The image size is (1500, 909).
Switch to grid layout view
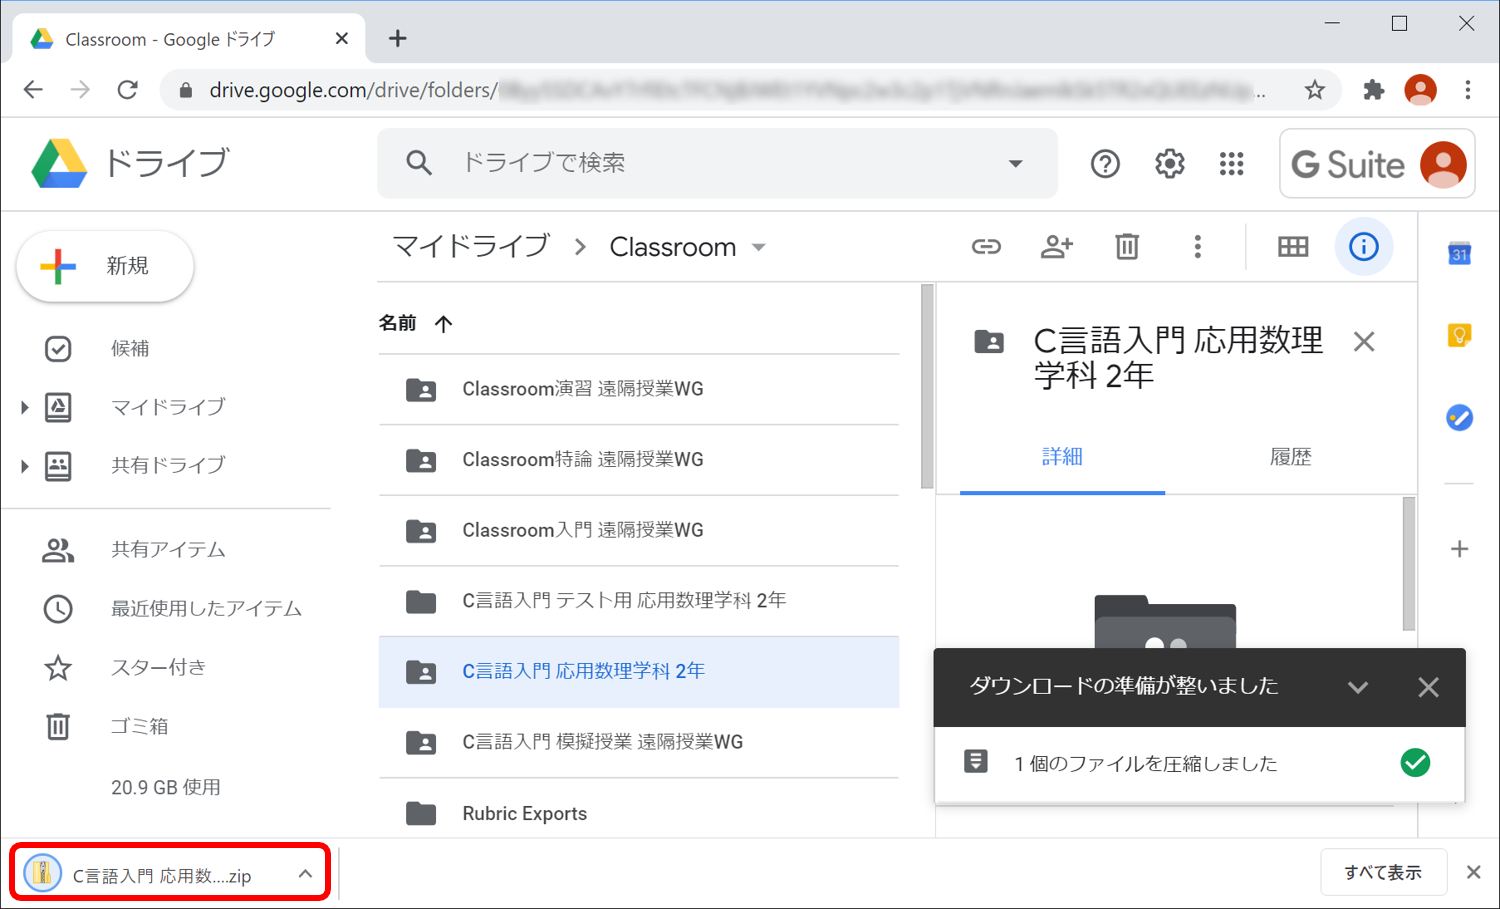(1292, 247)
